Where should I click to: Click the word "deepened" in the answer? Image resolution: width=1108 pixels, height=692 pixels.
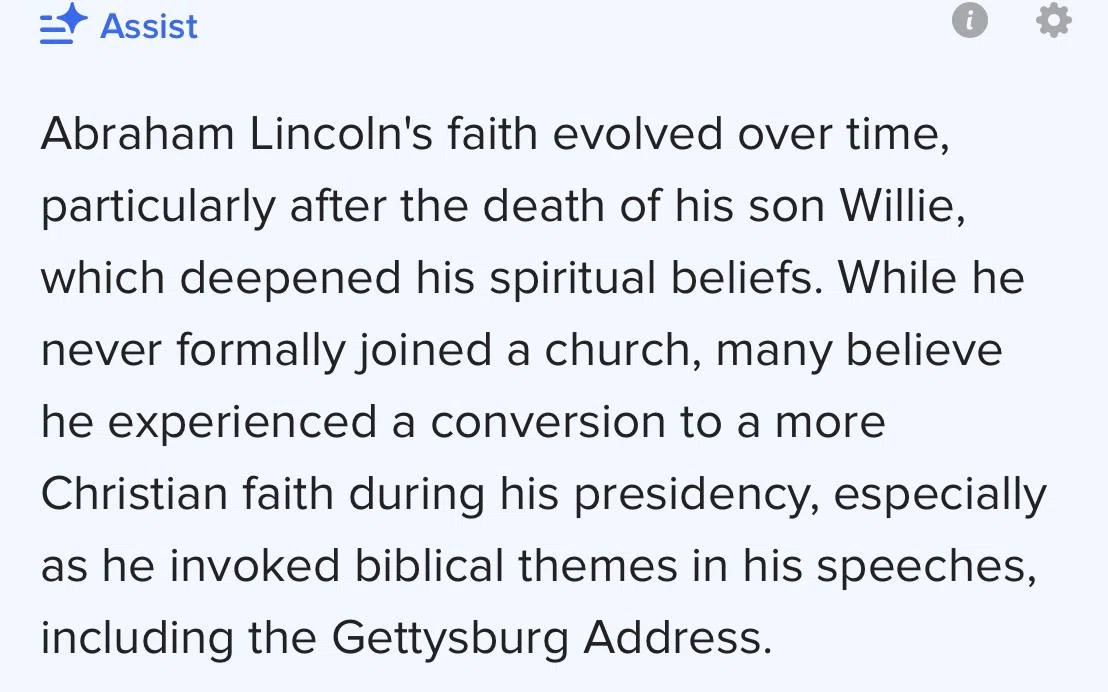pyautogui.click(x=290, y=279)
